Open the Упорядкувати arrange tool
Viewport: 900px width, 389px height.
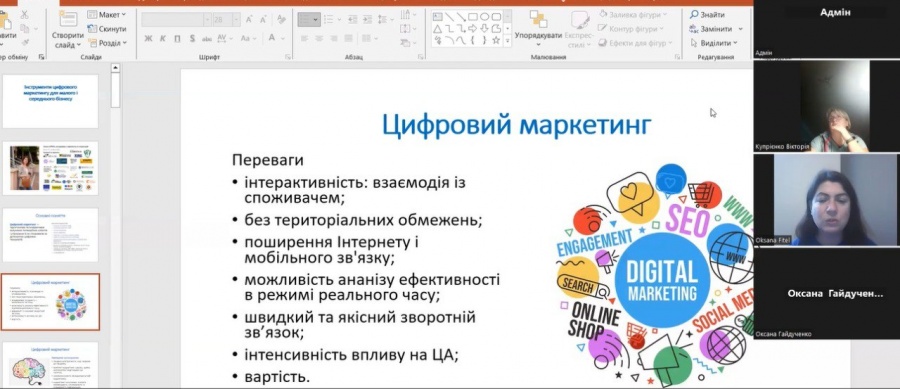tap(538, 28)
